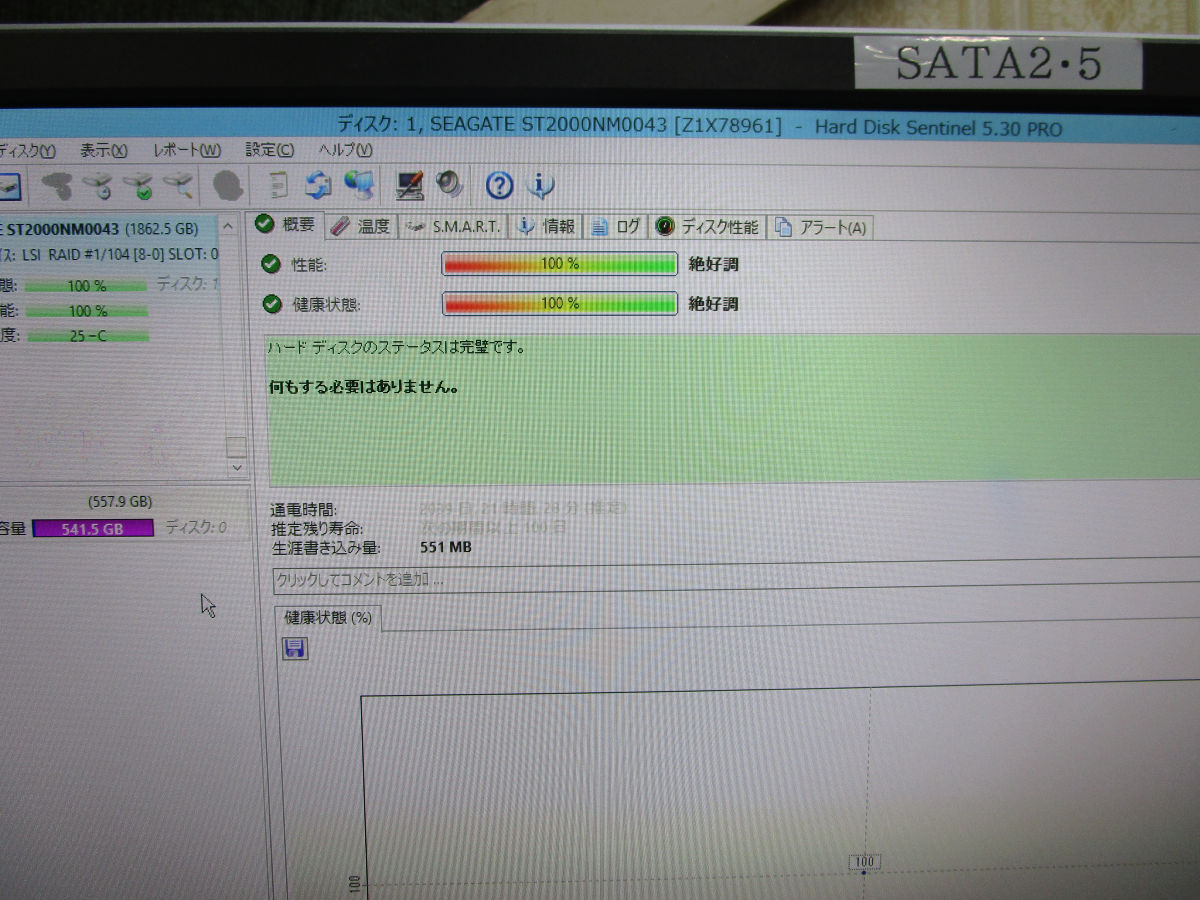Open the ヘルプ(V) menu

pos(346,150)
